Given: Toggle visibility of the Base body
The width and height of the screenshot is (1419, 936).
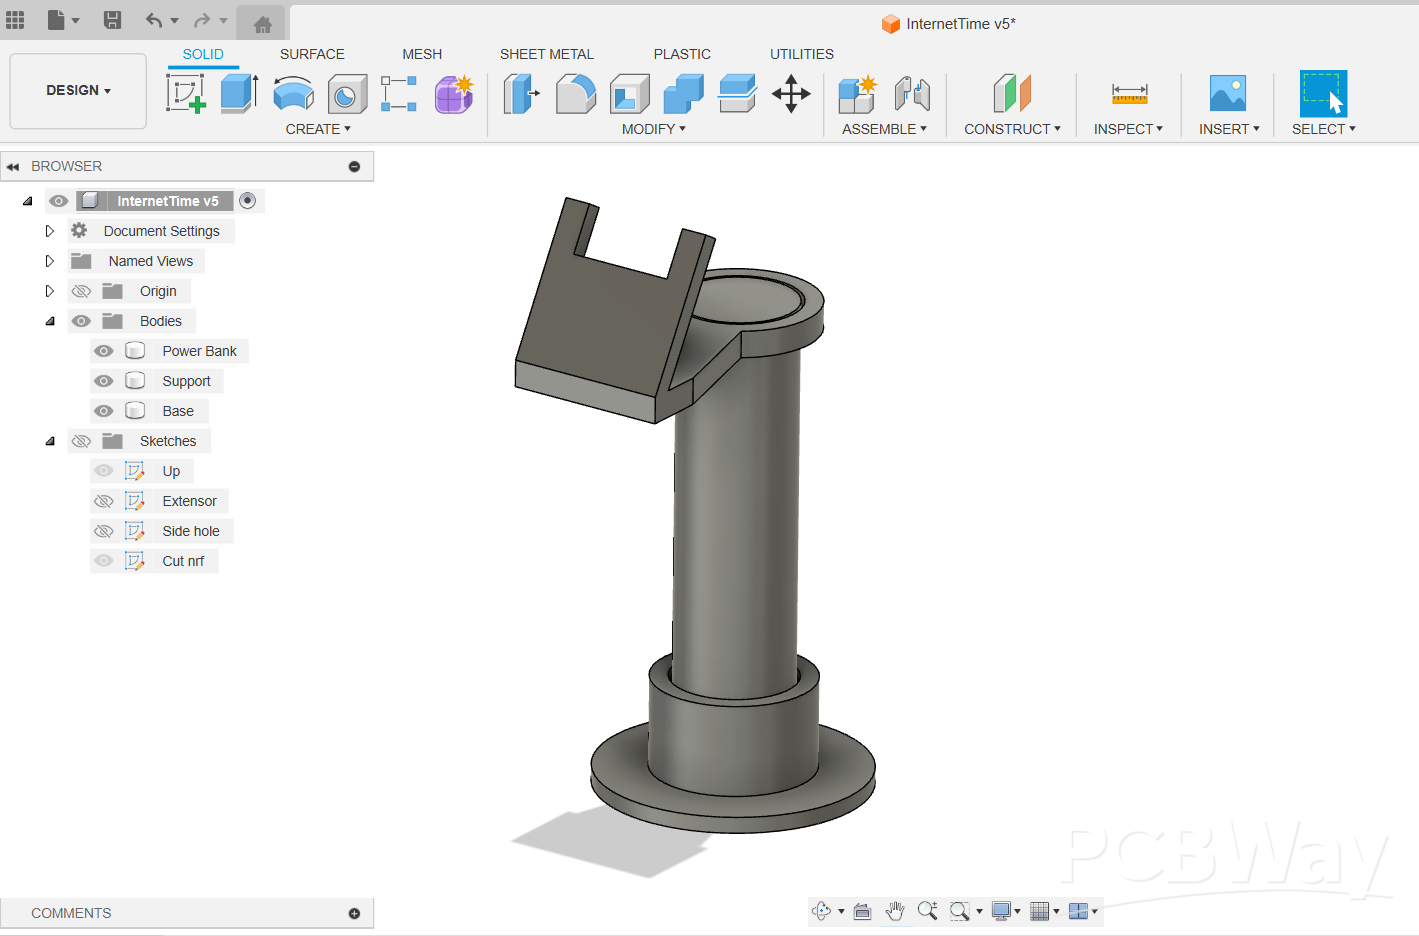Looking at the screenshot, I should tap(104, 411).
